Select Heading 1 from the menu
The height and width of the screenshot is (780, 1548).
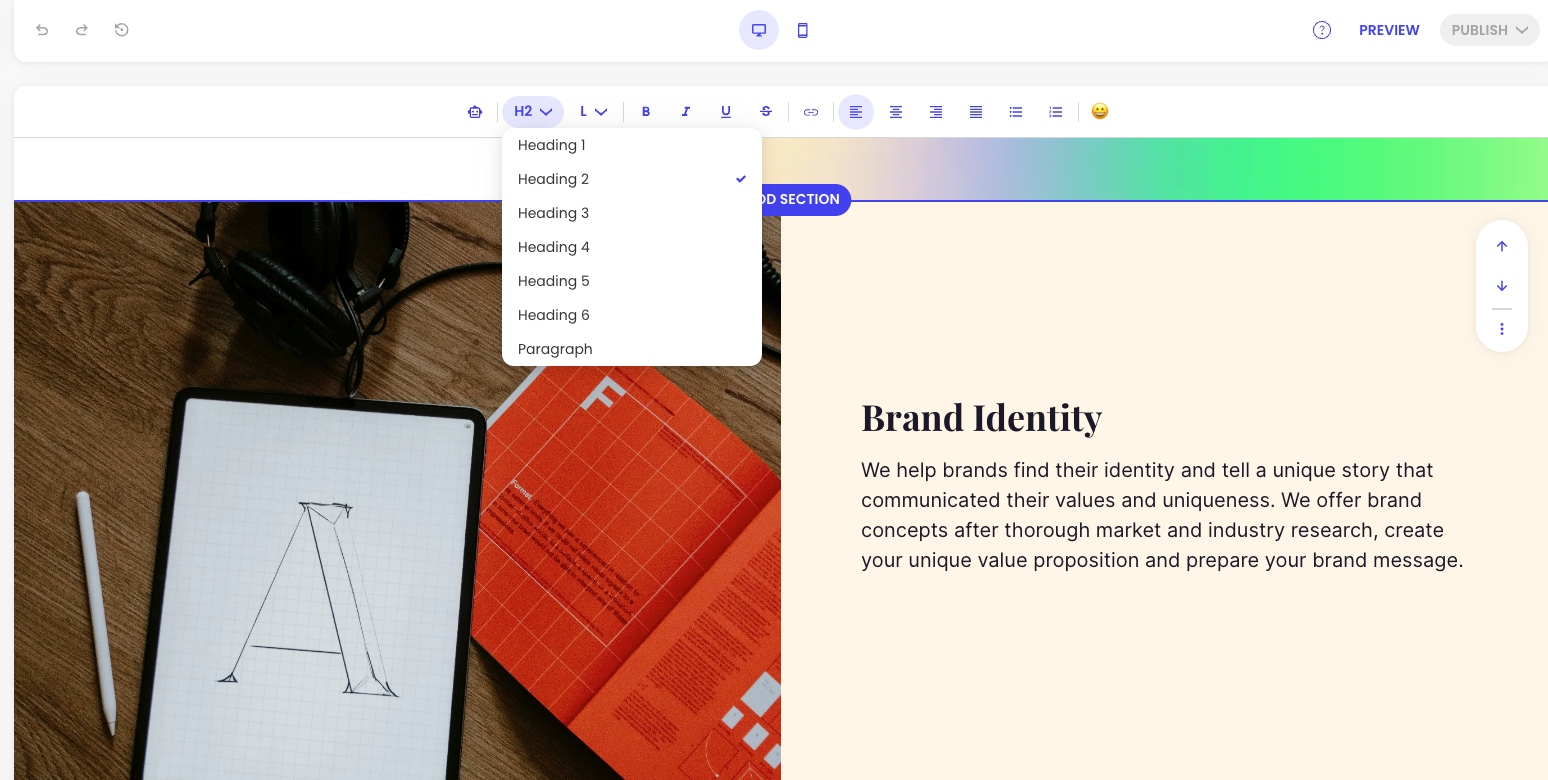(632, 145)
